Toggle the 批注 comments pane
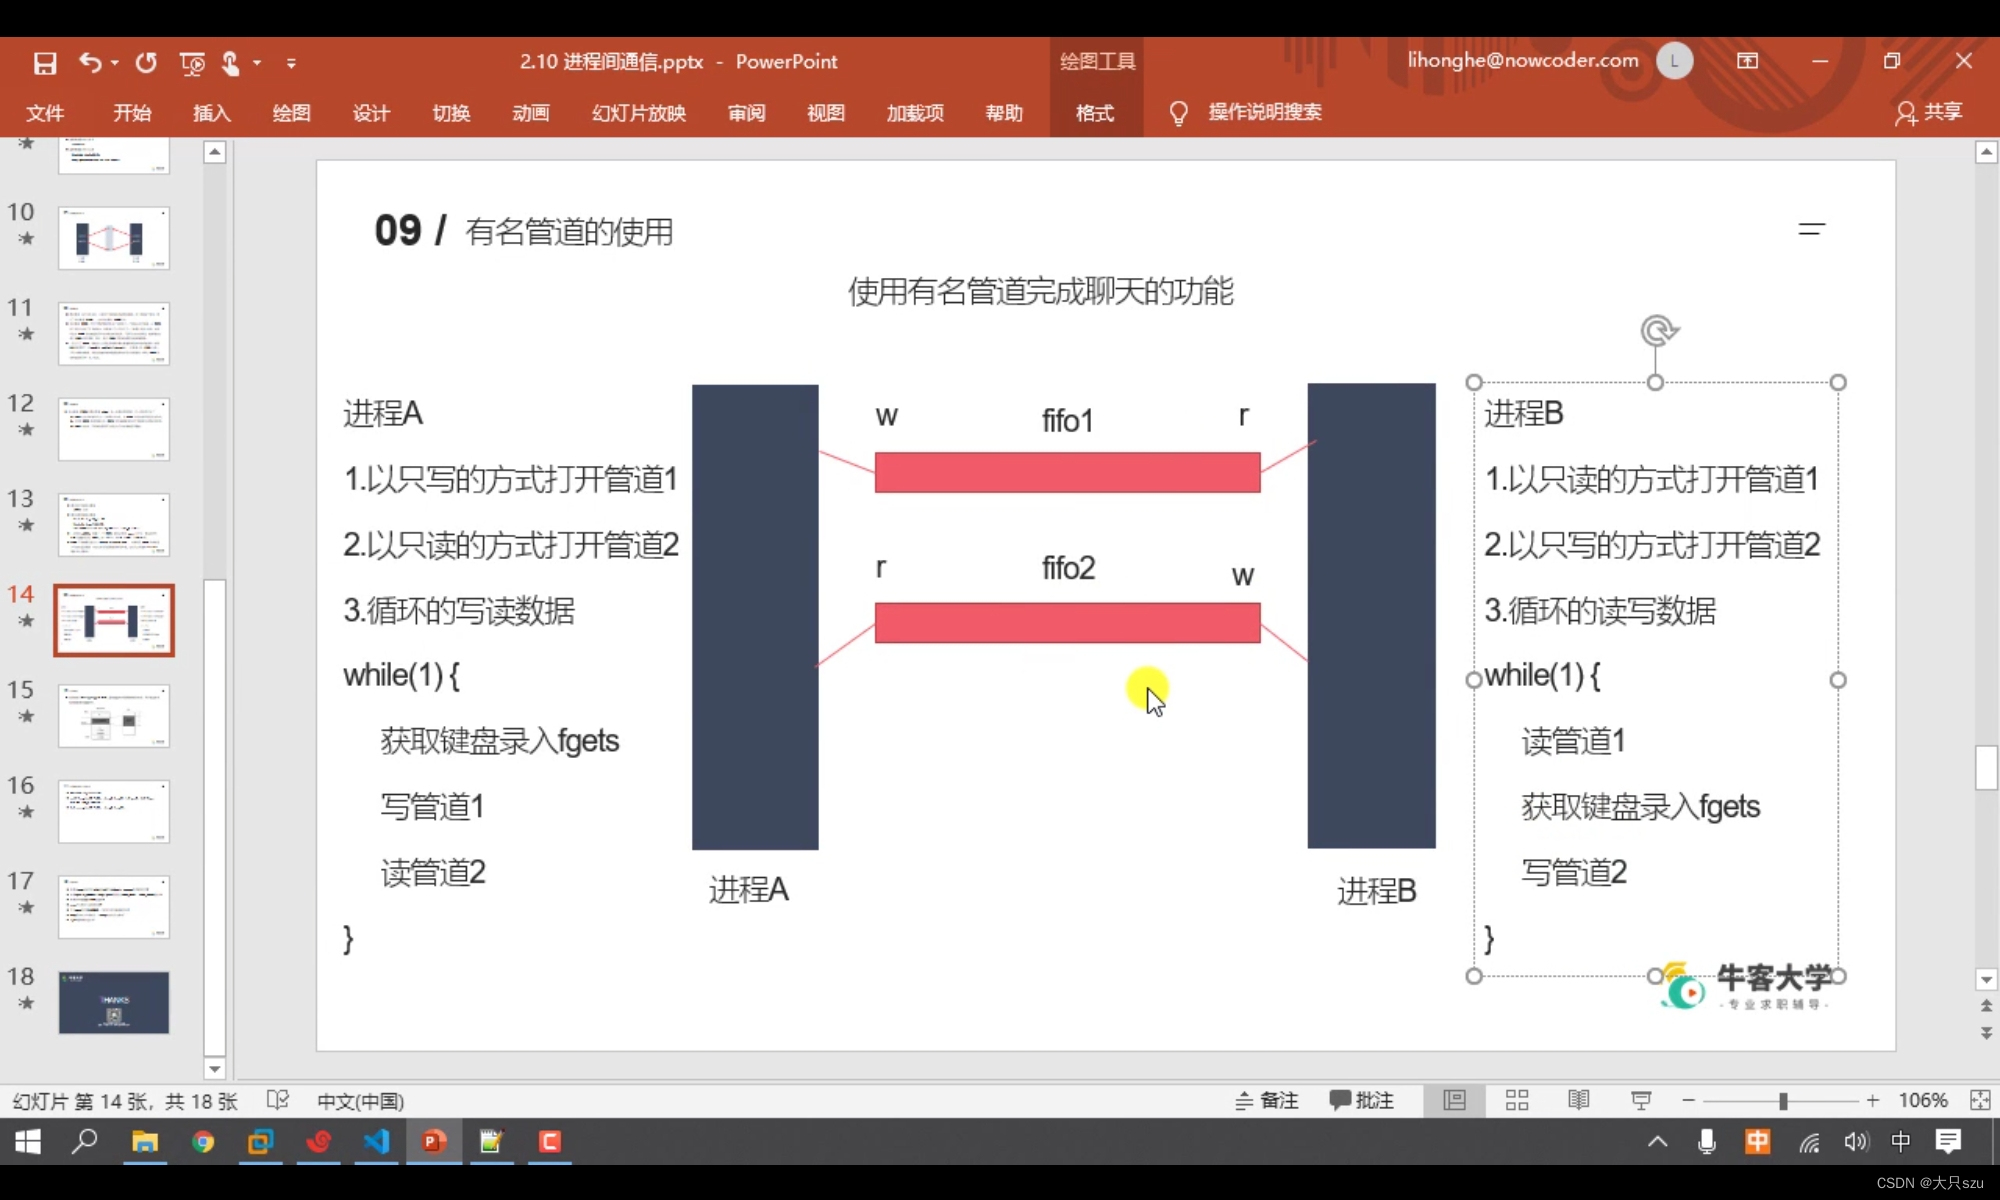 click(1361, 1100)
